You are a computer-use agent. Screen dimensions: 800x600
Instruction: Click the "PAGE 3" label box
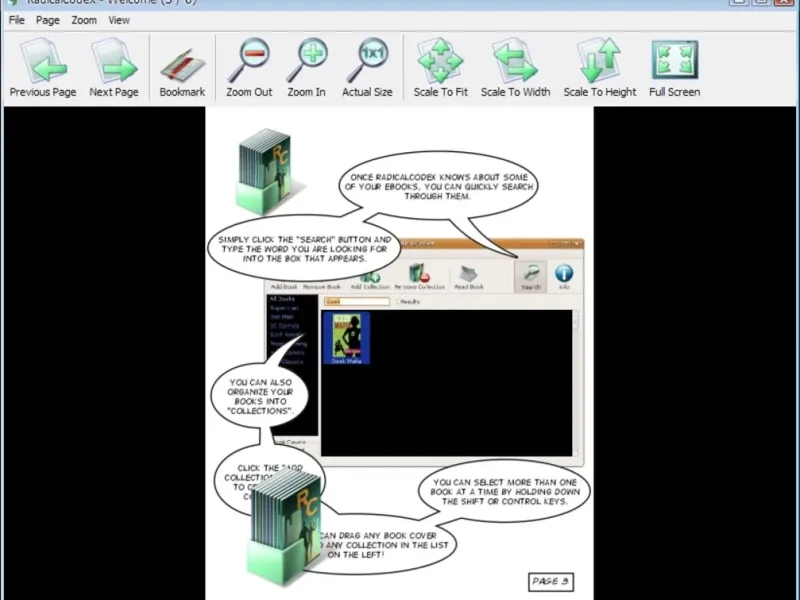click(551, 582)
